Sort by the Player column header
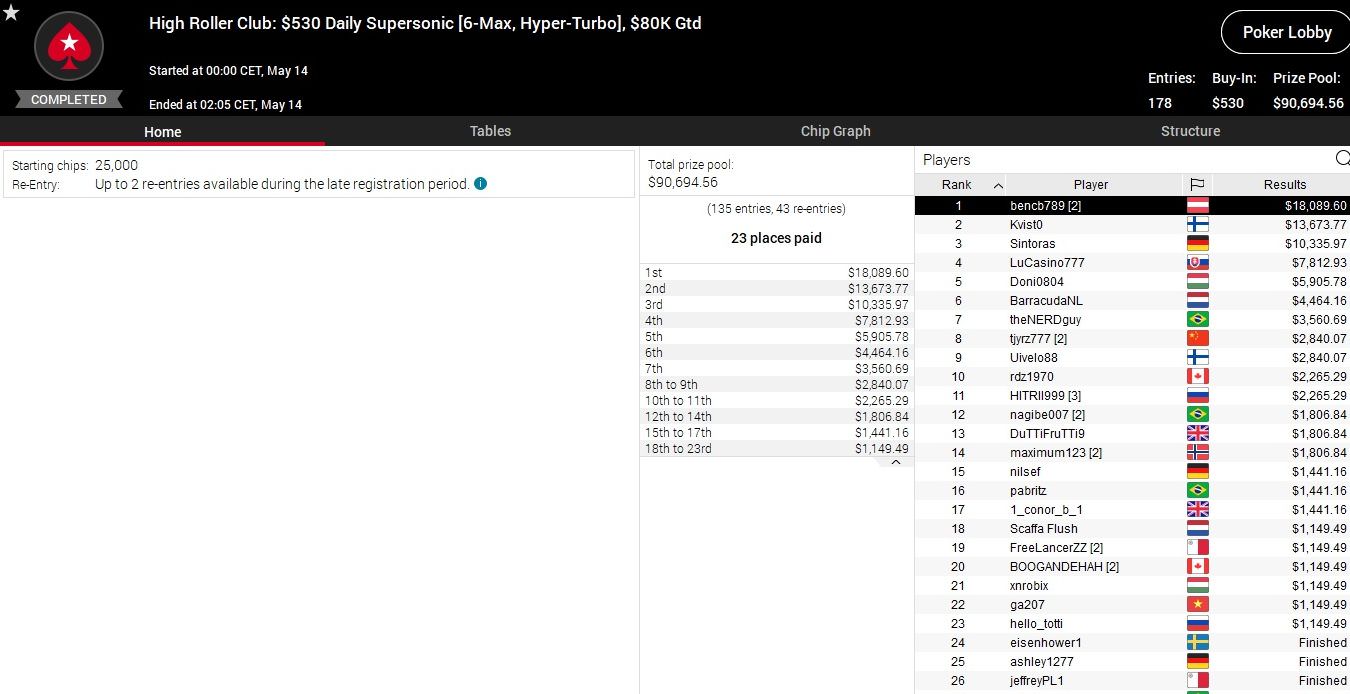Image resolution: width=1350 pixels, height=694 pixels. click(1090, 184)
